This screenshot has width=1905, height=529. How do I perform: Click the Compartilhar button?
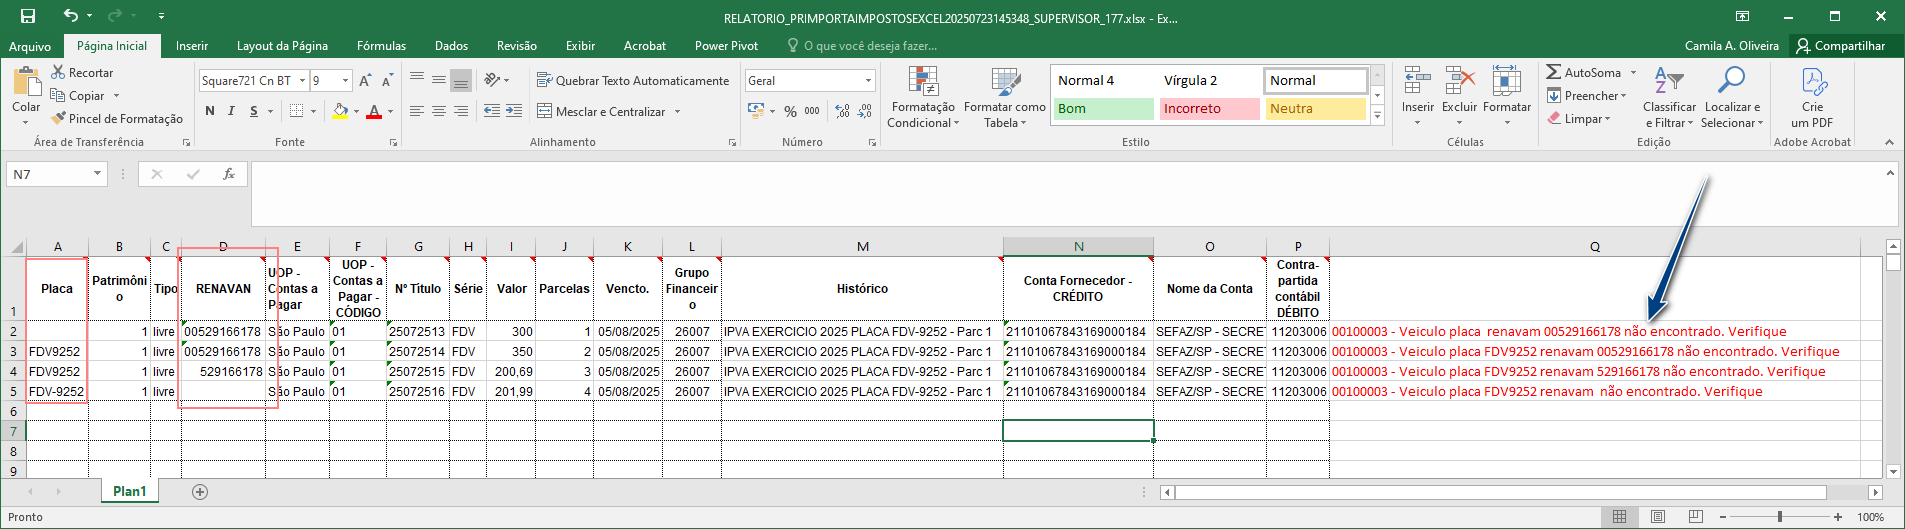click(1840, 46)
